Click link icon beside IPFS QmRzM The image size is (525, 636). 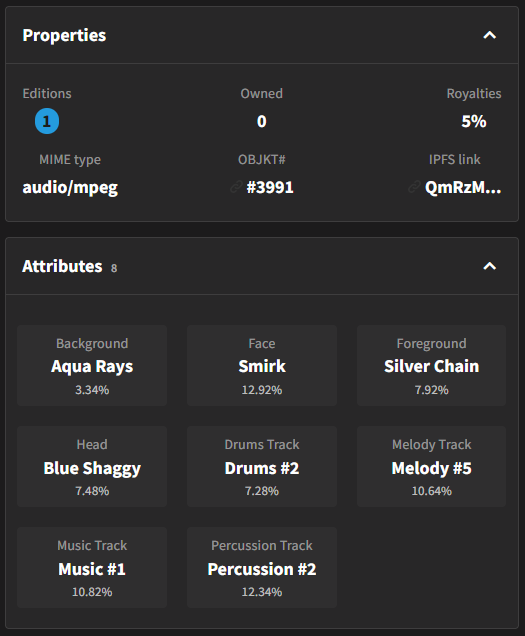pos(414,187)
